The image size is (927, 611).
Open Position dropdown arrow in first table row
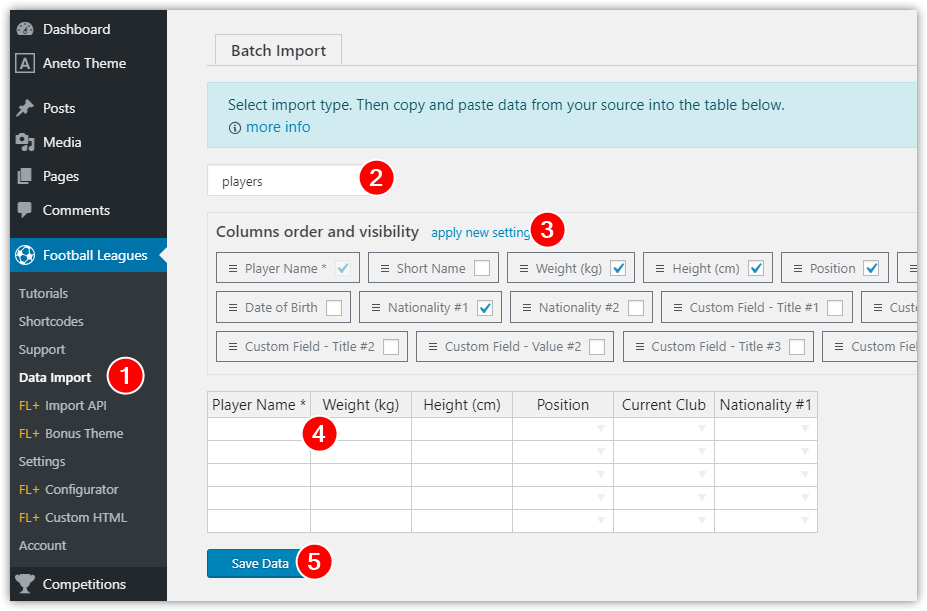(x=601, y=429)
